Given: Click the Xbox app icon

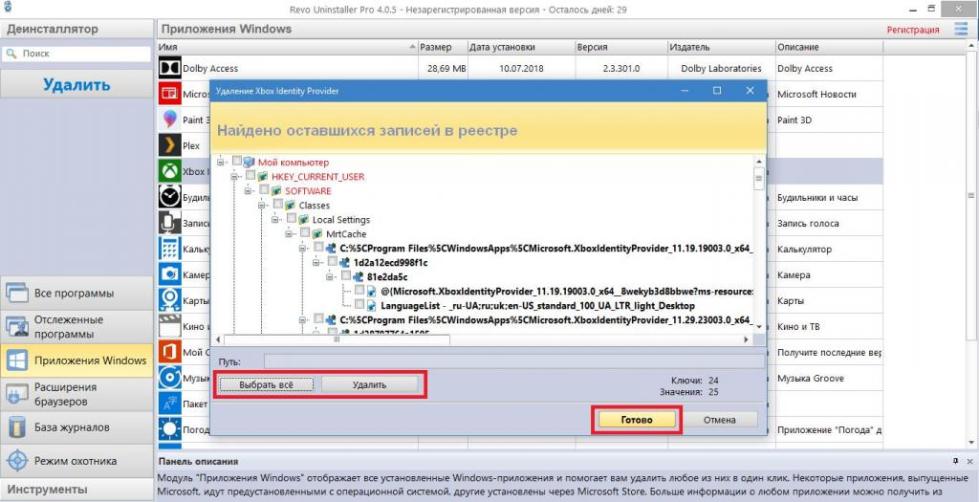Looking at the screenshot, I should [x=169, y=171].
